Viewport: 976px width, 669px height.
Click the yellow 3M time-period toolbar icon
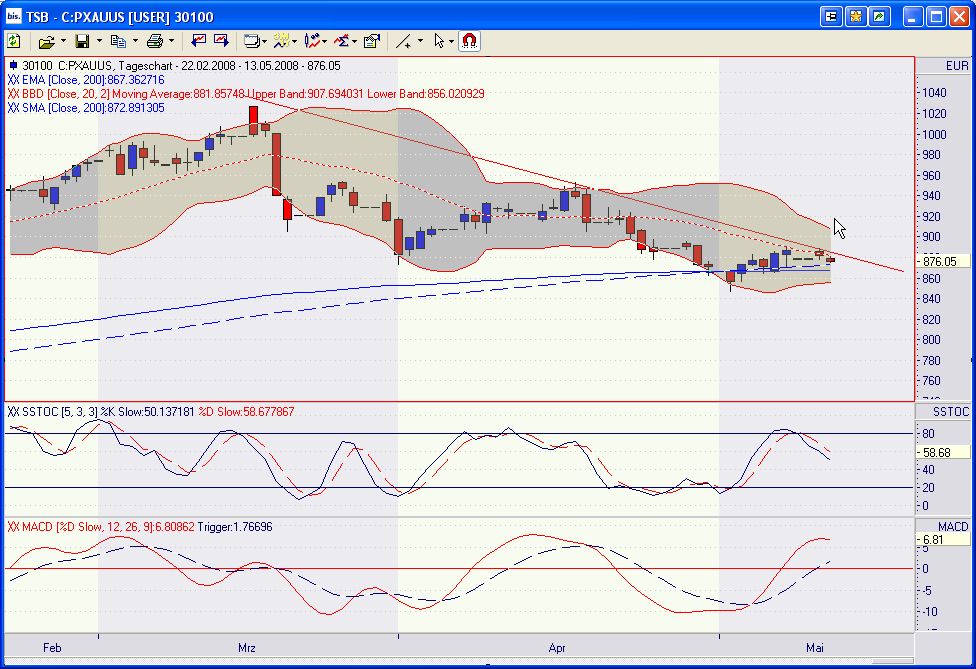(x=281, y=42)
